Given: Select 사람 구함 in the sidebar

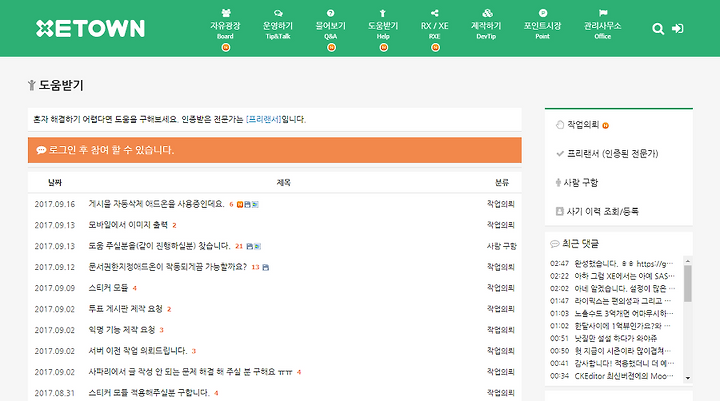Looking at the screenshot, I should point(581,182).
